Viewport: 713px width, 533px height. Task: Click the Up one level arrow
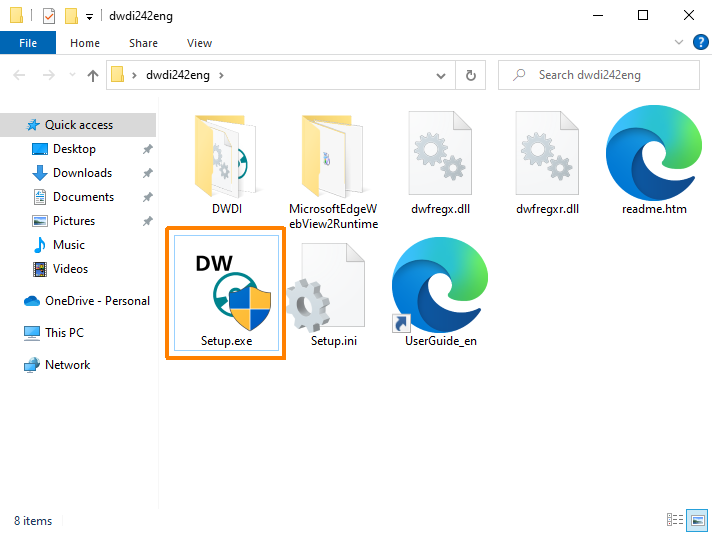click(x=93, y=75)
